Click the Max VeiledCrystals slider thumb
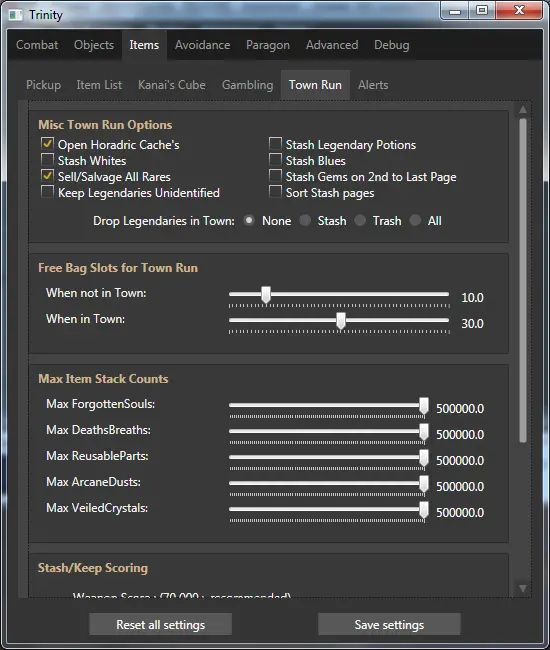550x650 pixels. (x=424, y=510)
